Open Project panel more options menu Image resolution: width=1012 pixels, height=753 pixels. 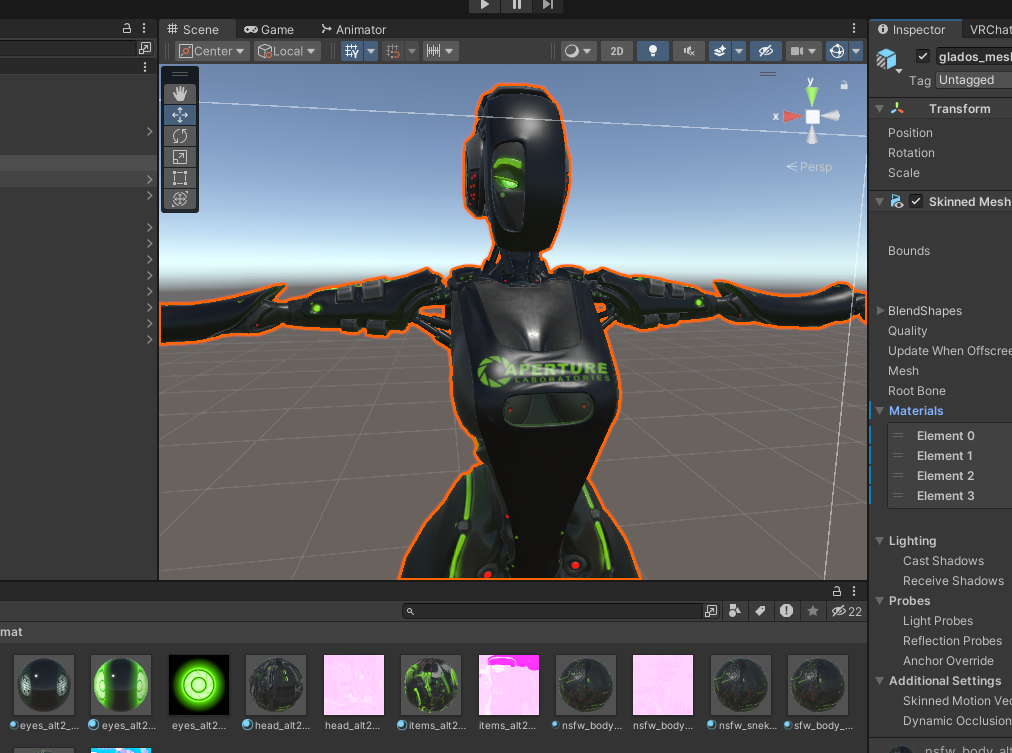point(854,591)
